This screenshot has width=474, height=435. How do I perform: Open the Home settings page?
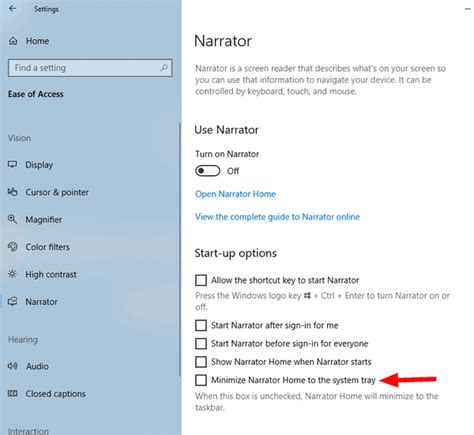37,41
